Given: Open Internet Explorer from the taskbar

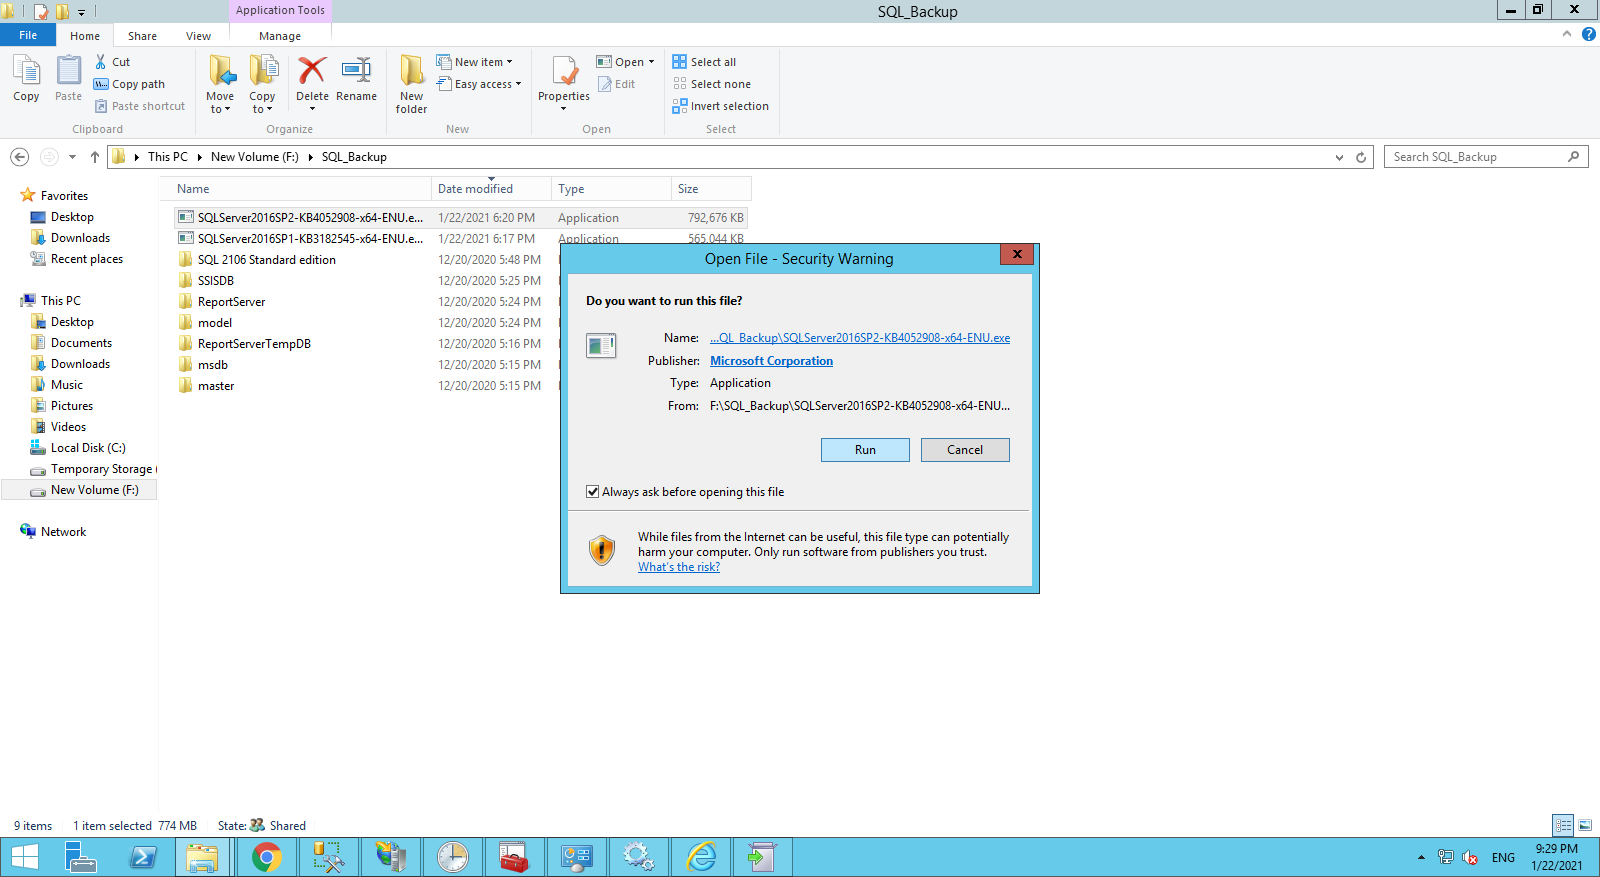Looking at the screenshot, I should 702,857.
